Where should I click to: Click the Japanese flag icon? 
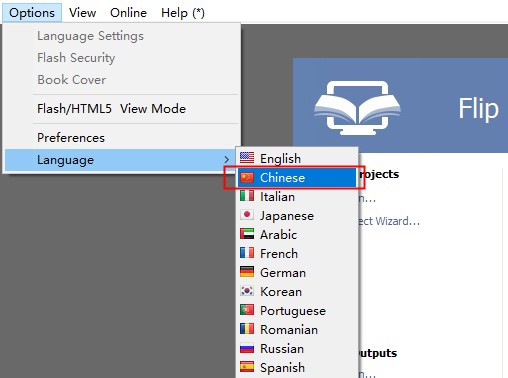(247, 215)
